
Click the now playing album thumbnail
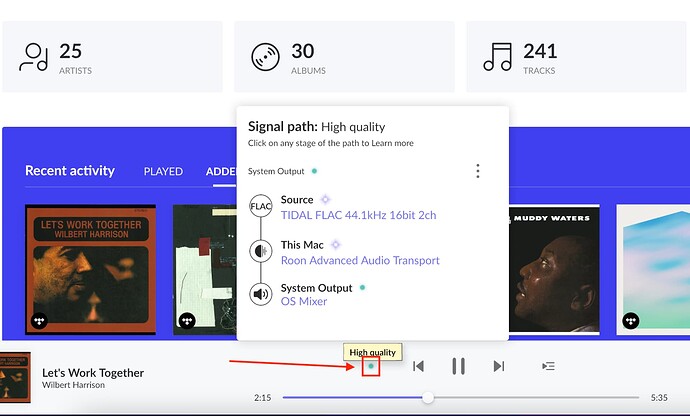click(15, 377)
